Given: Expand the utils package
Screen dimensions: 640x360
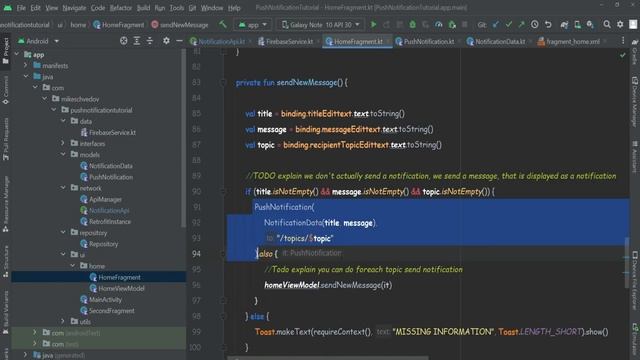Looking at the screenshot, I should [x=63, y=322].
